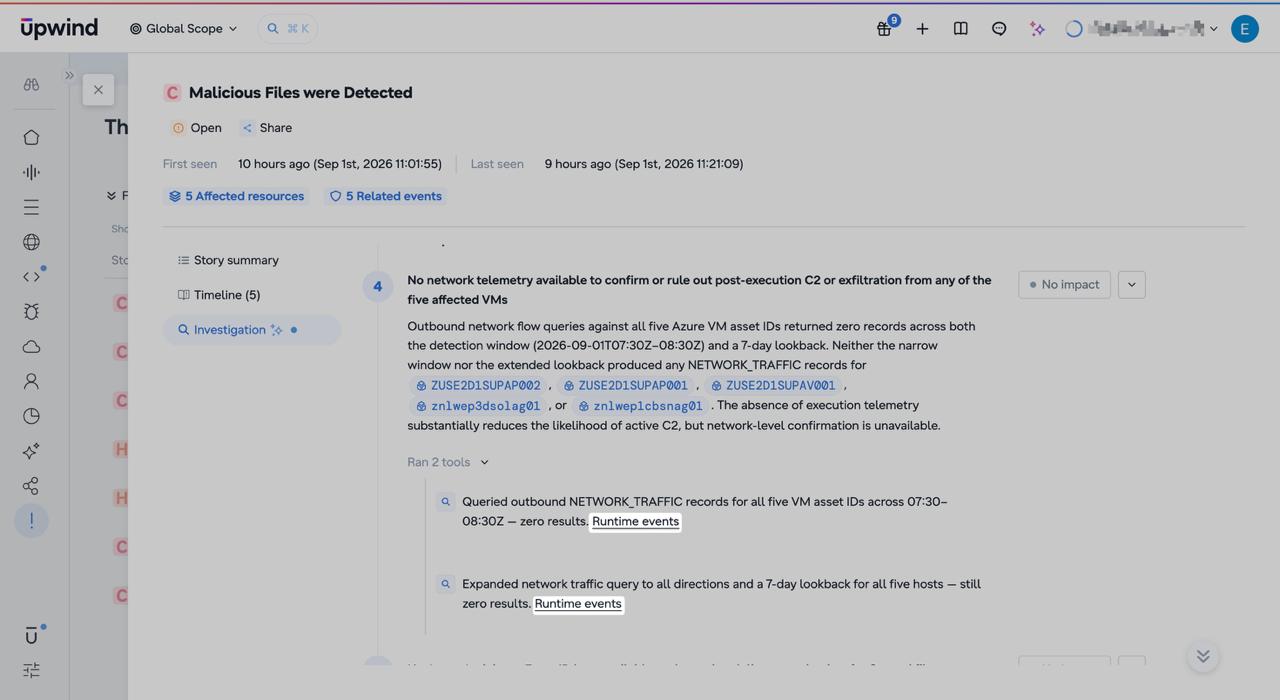
Task: Open the person identity sidebar icon
Action: pyautogui.click(x=31, y=381)
